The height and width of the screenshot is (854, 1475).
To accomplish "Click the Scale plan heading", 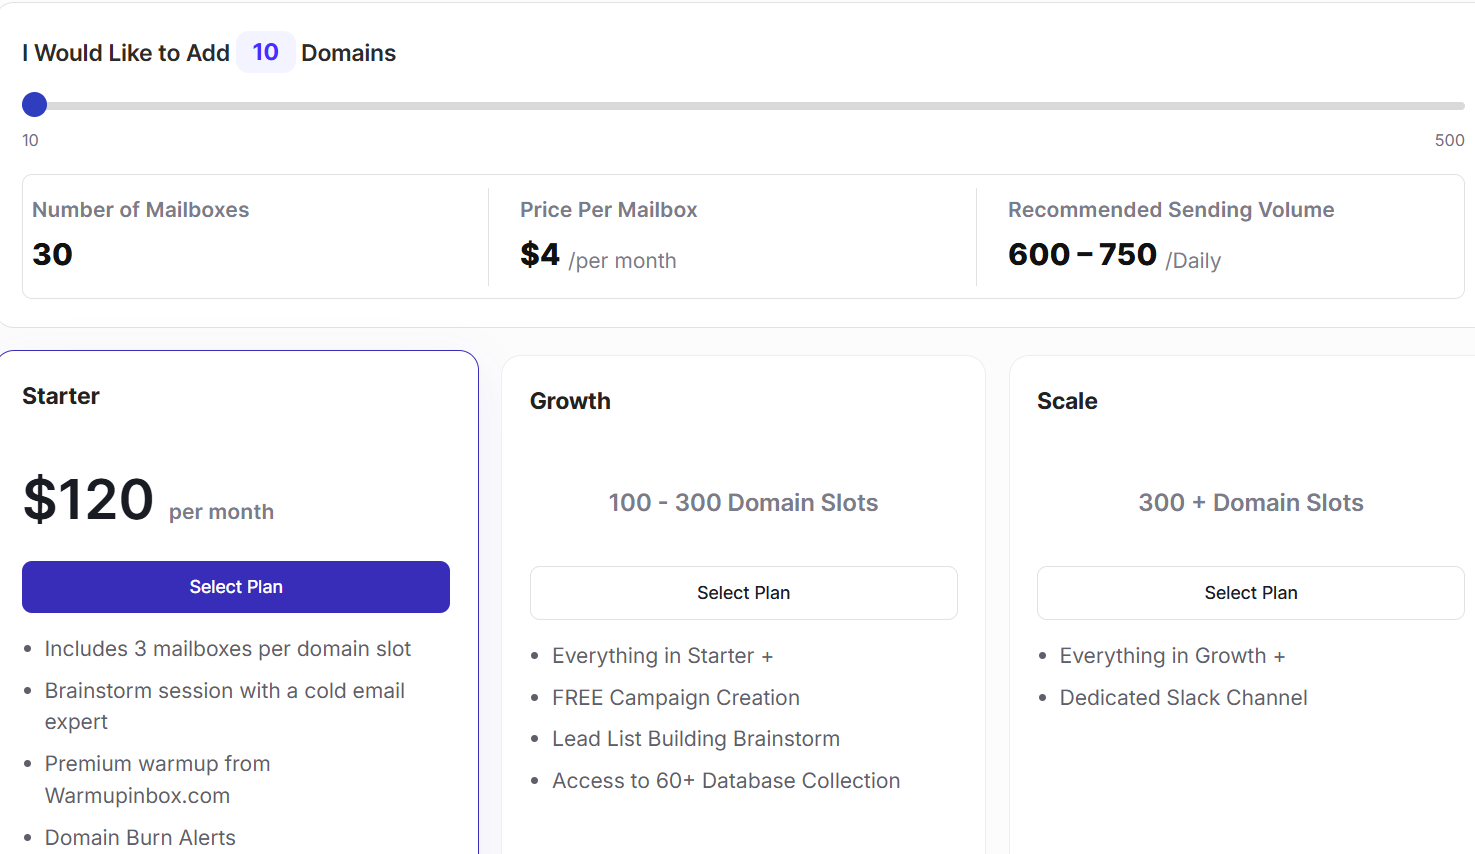I will pyautogui.click(x=1066, y=400).
